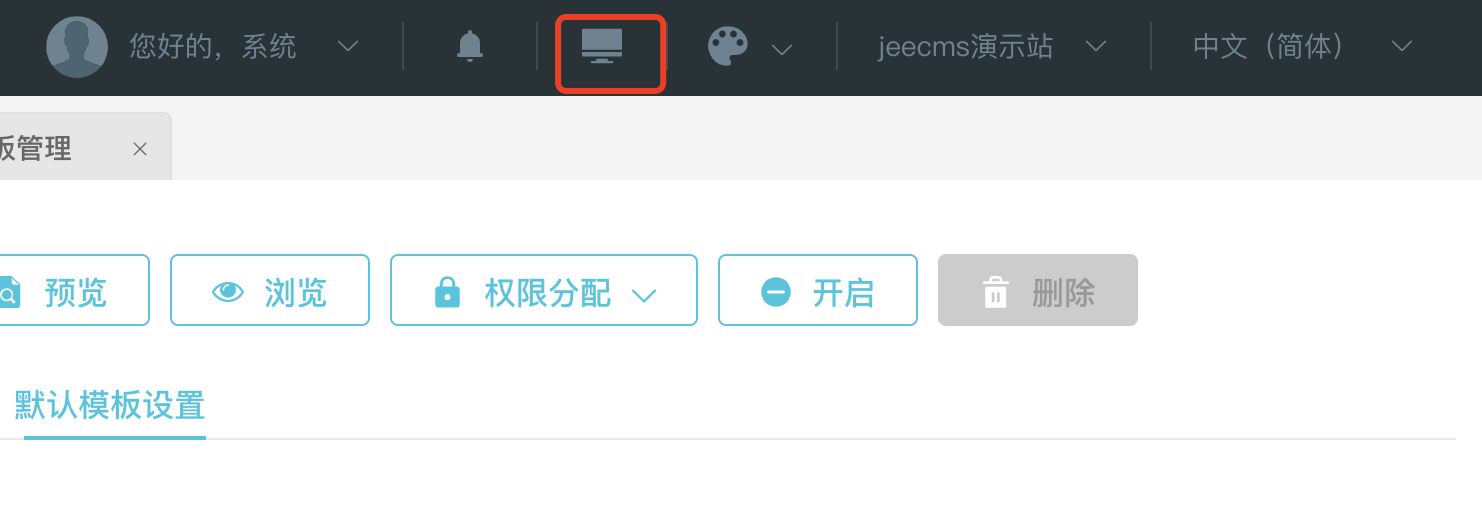Click the notification bell icon
This screenshot has width=1482, height=522.
pyautogui.click(x=470, y=46)
